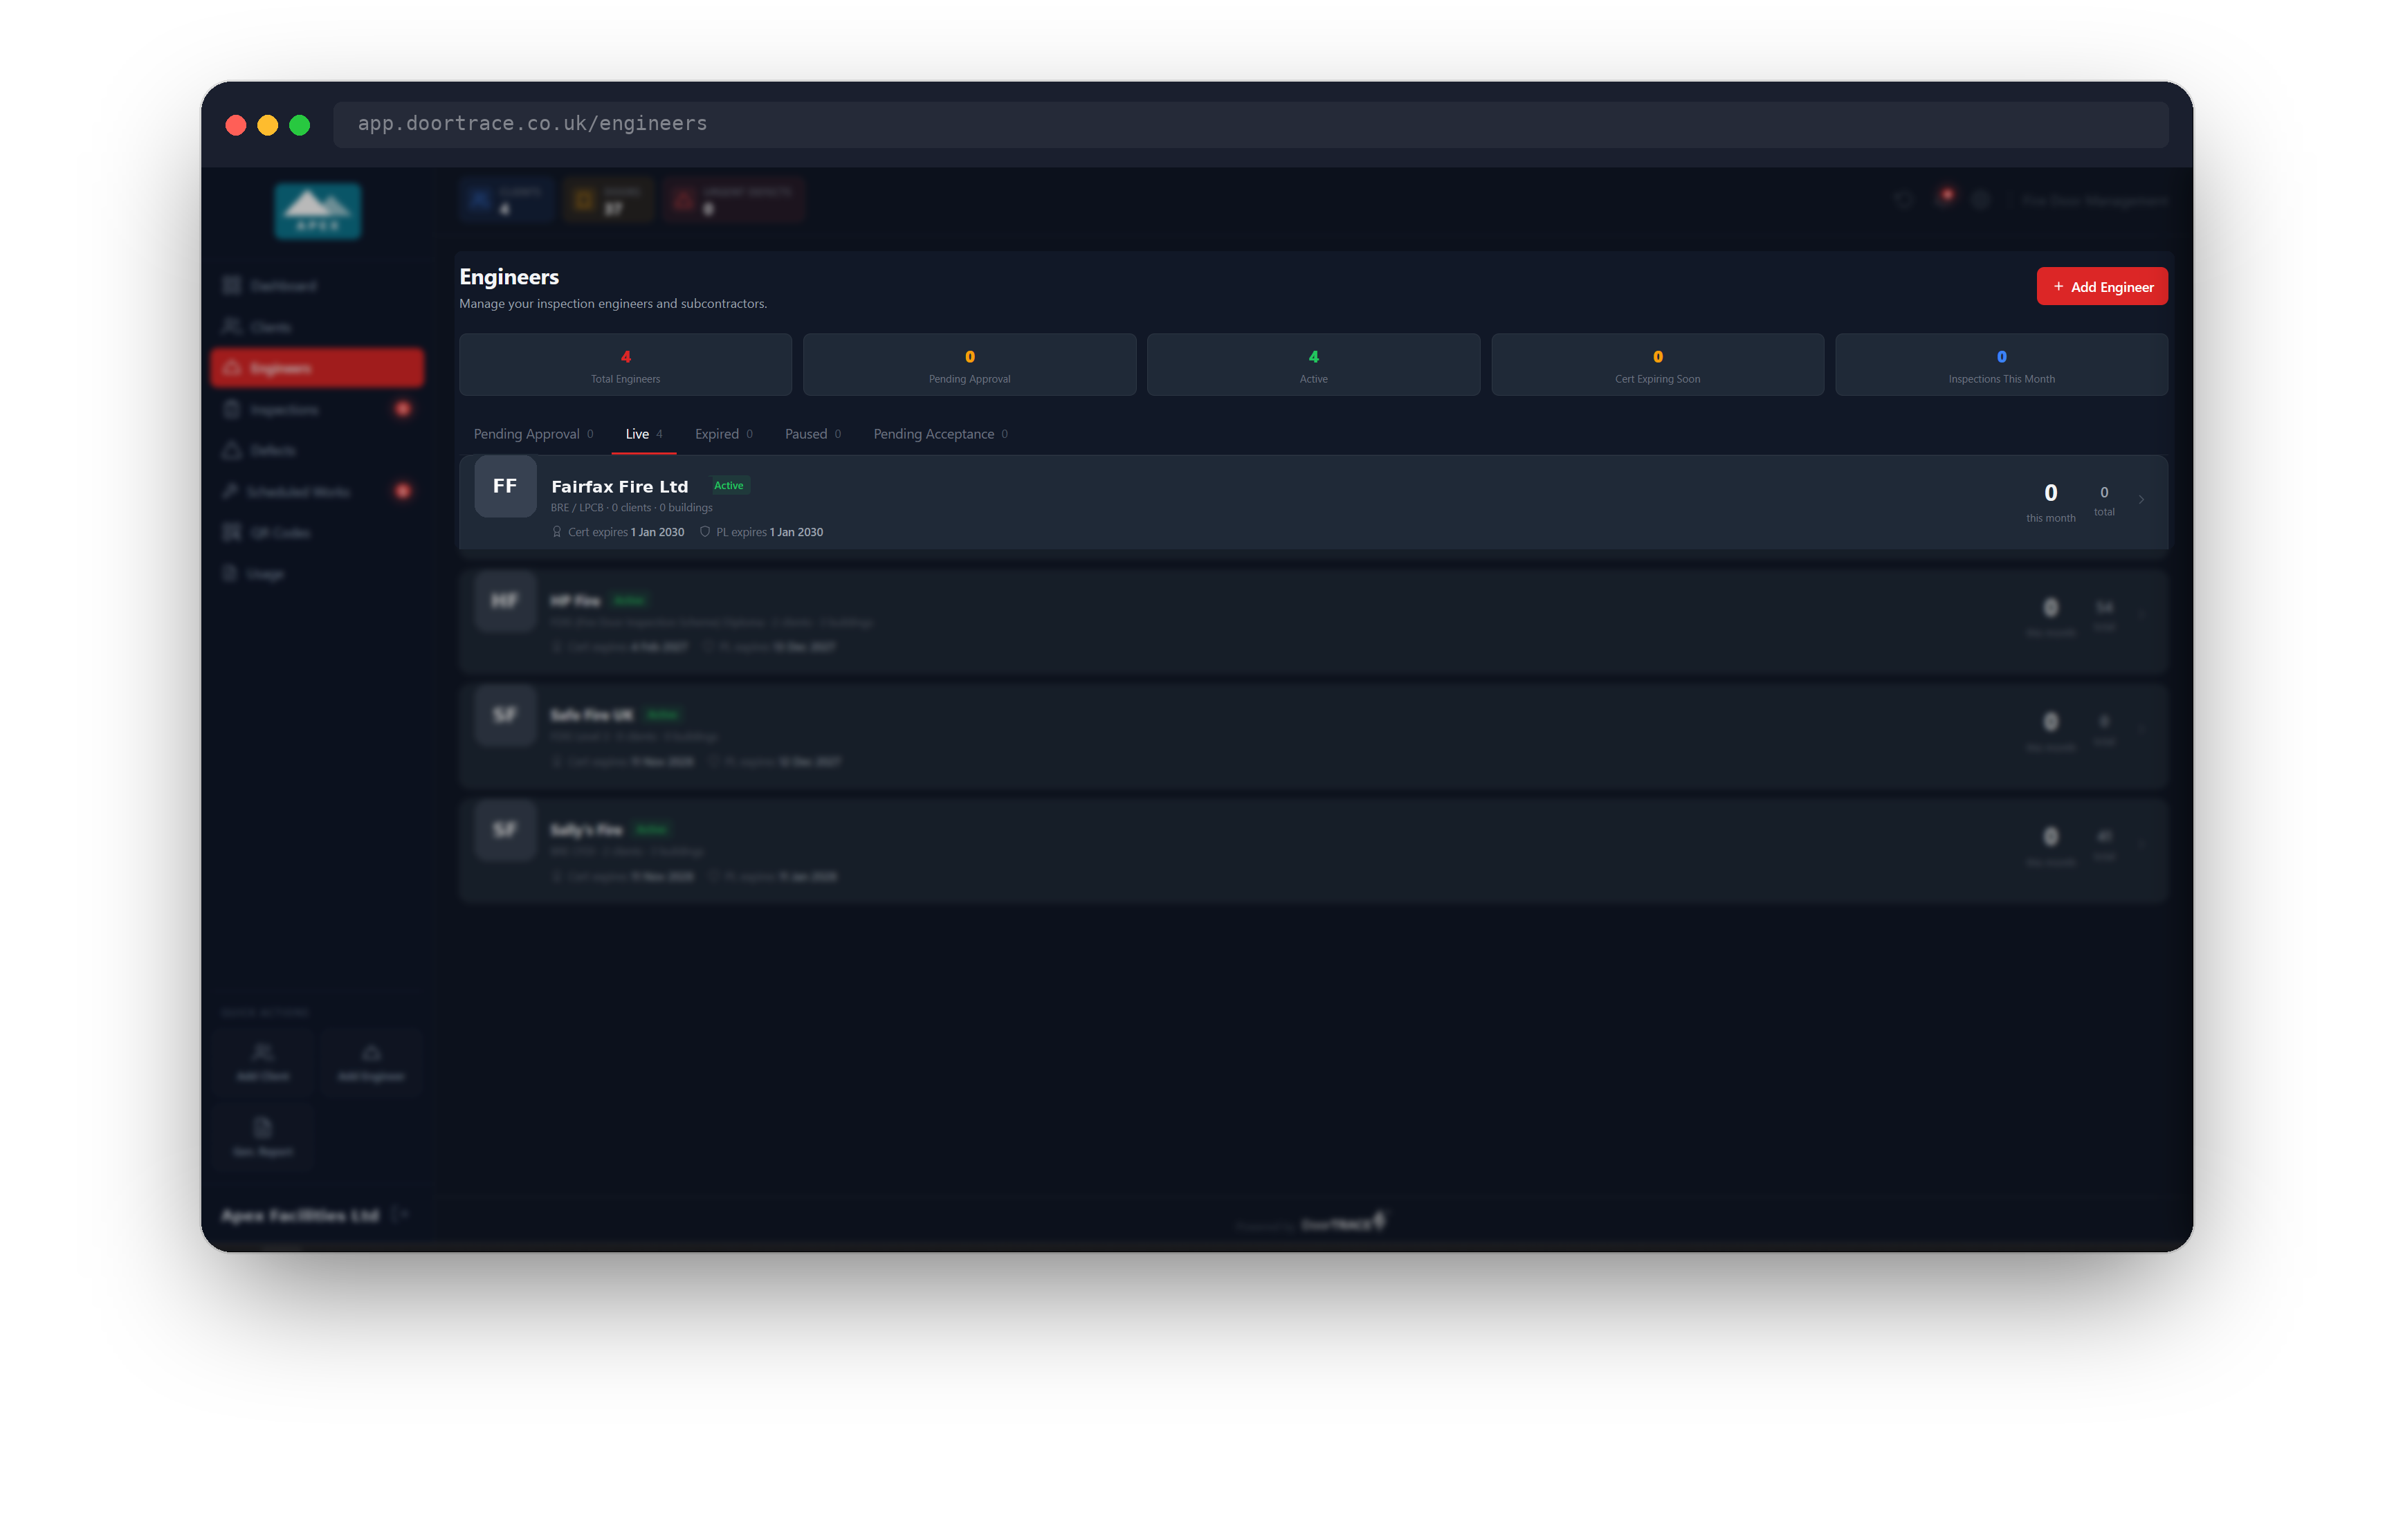Click the Total Engineers stat card

625,365
